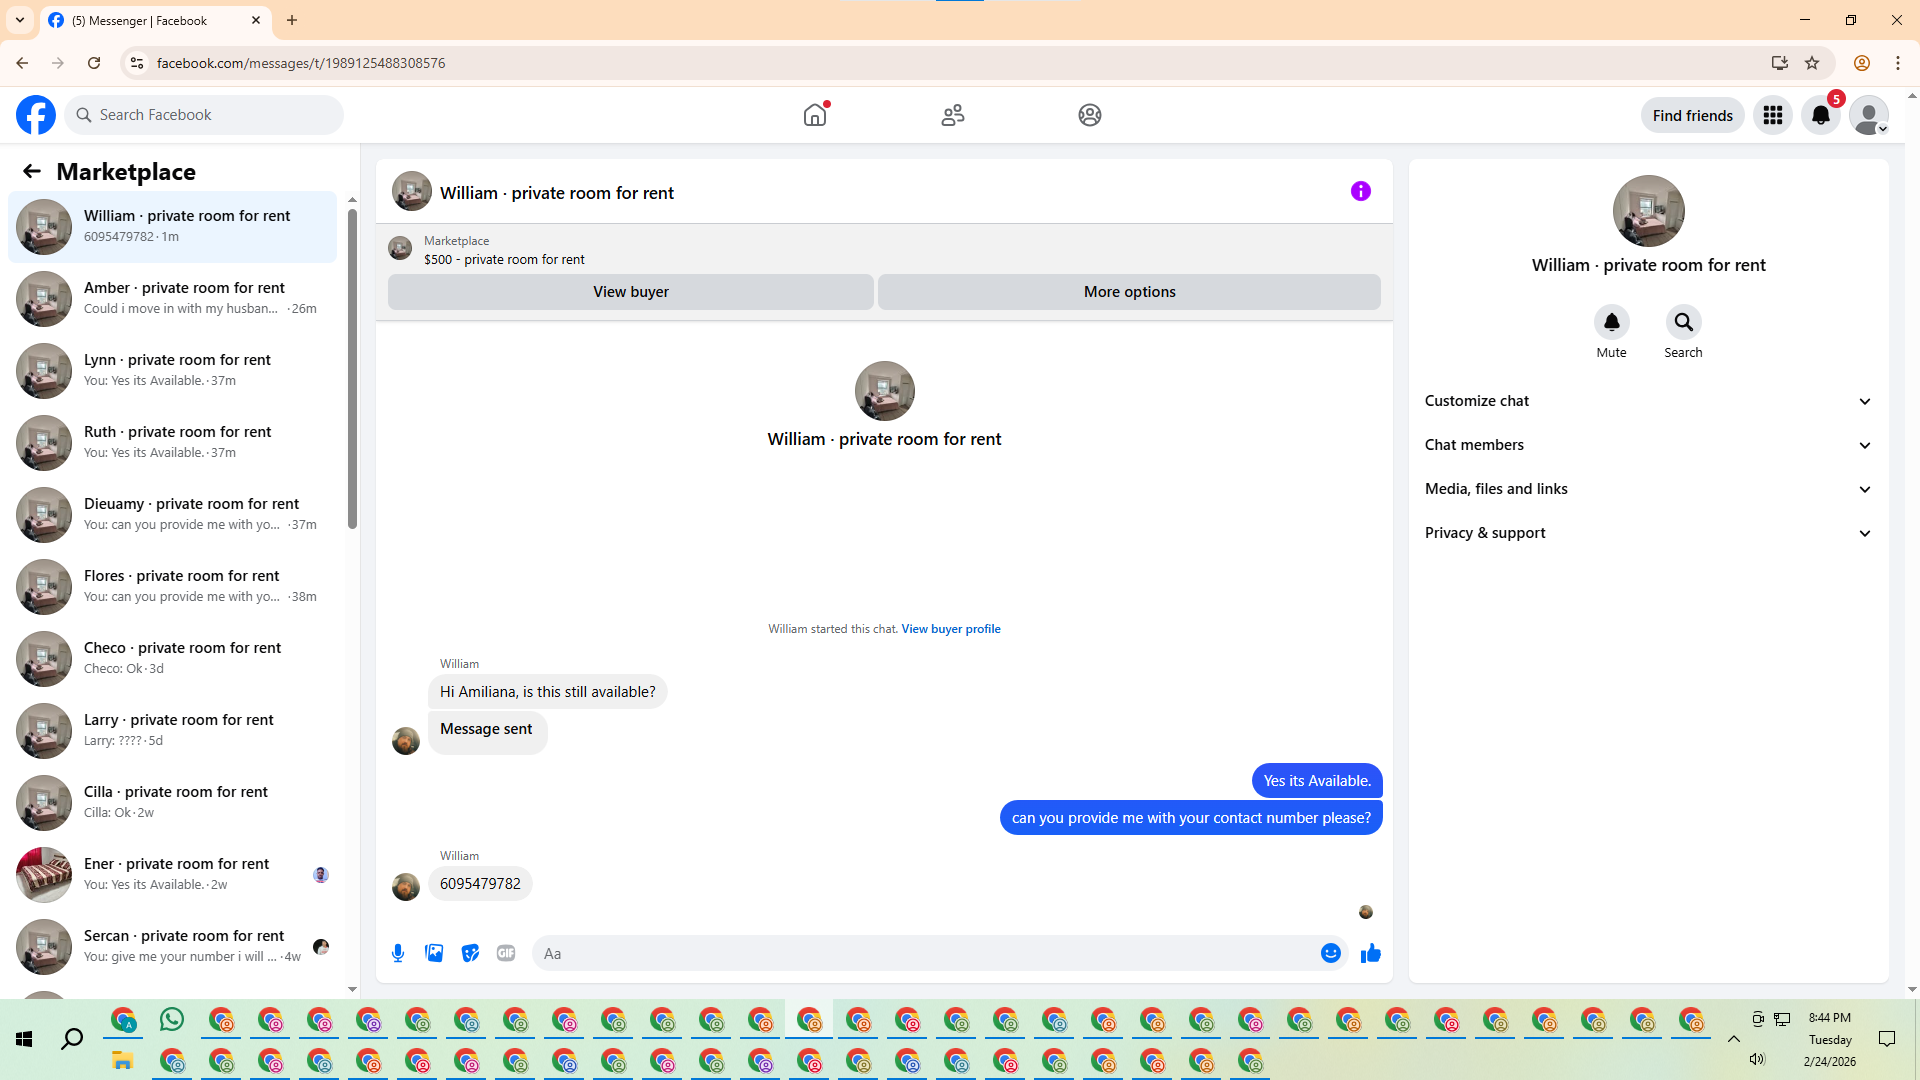This screenshot has height=1080, width=1920.
Task: Open the View buyer profile link
Action: pyautogui.click(x=950, y=629)
